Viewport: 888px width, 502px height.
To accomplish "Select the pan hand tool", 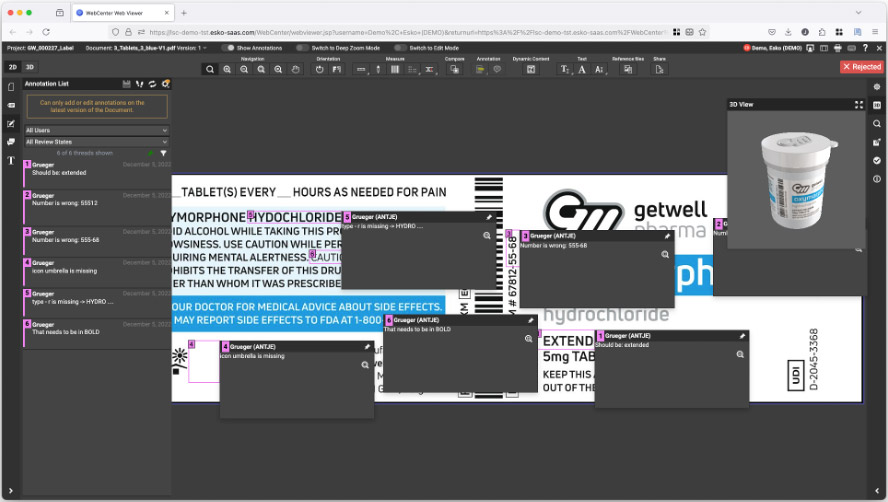I will pos(296,70).
